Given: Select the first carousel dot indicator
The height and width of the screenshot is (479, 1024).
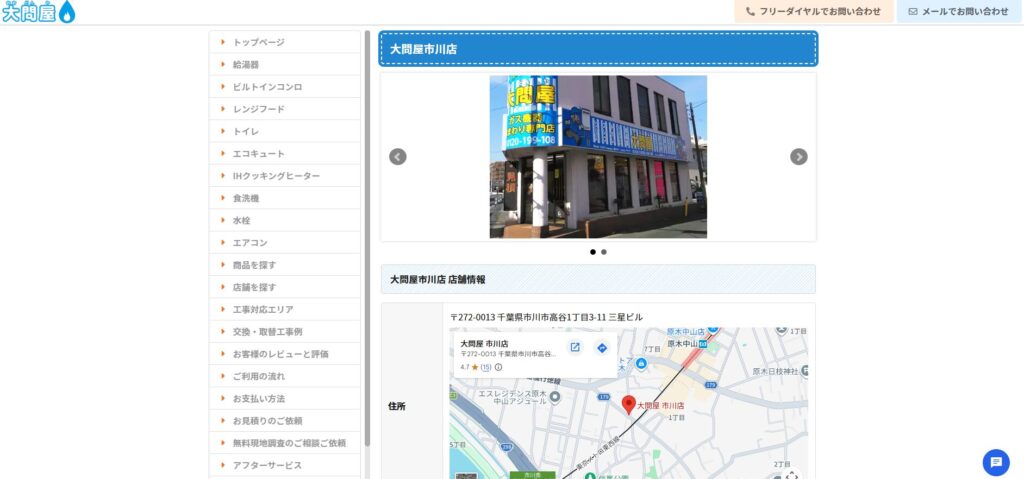Looking at the screenshot, I should pyautogui.click(x=593, y=252).
